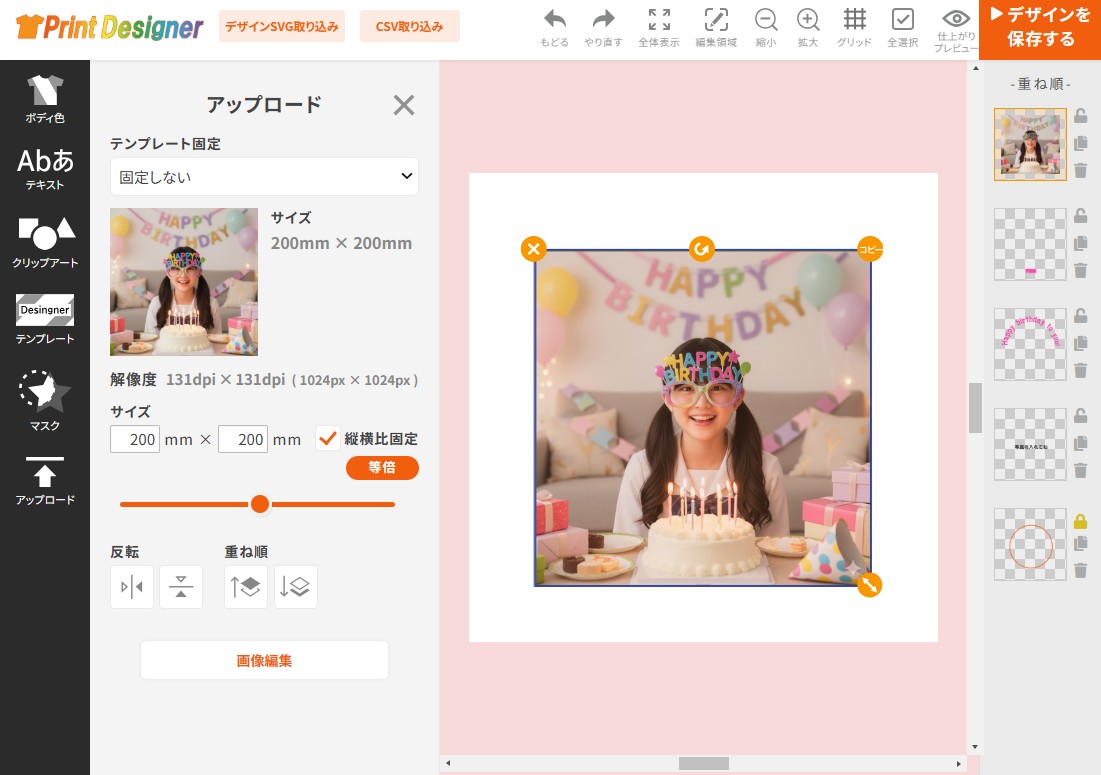
Task: Click the undo (もどる) arrow icon
Action: [554, 21]
